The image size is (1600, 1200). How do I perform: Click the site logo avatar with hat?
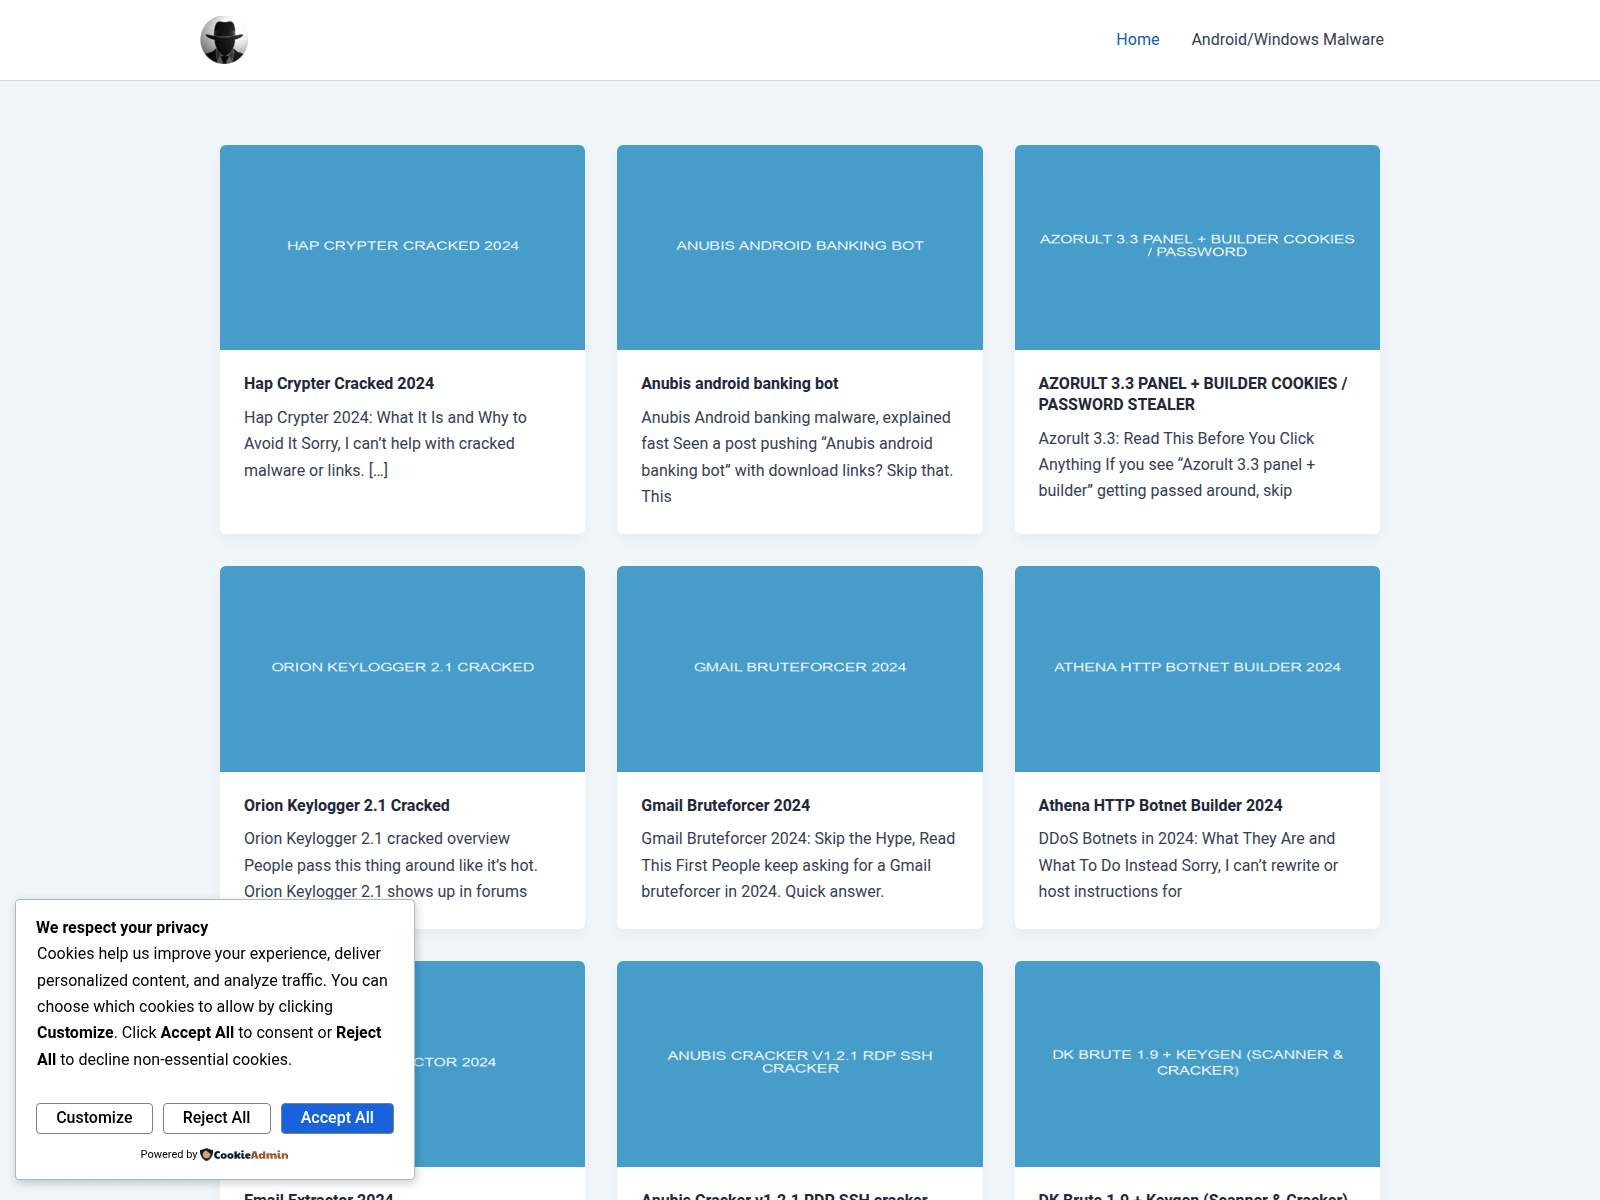tap(224, 40)
